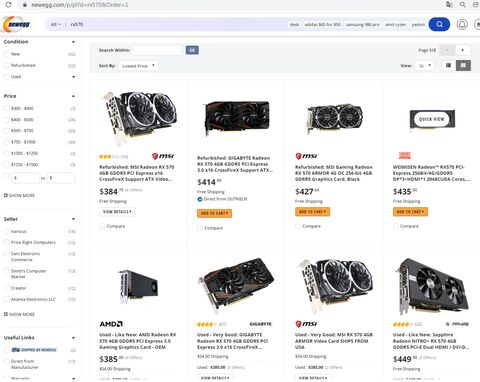Collapse the Useful Links section
This screenshot has height=382, width=480.
click(73, 338)
